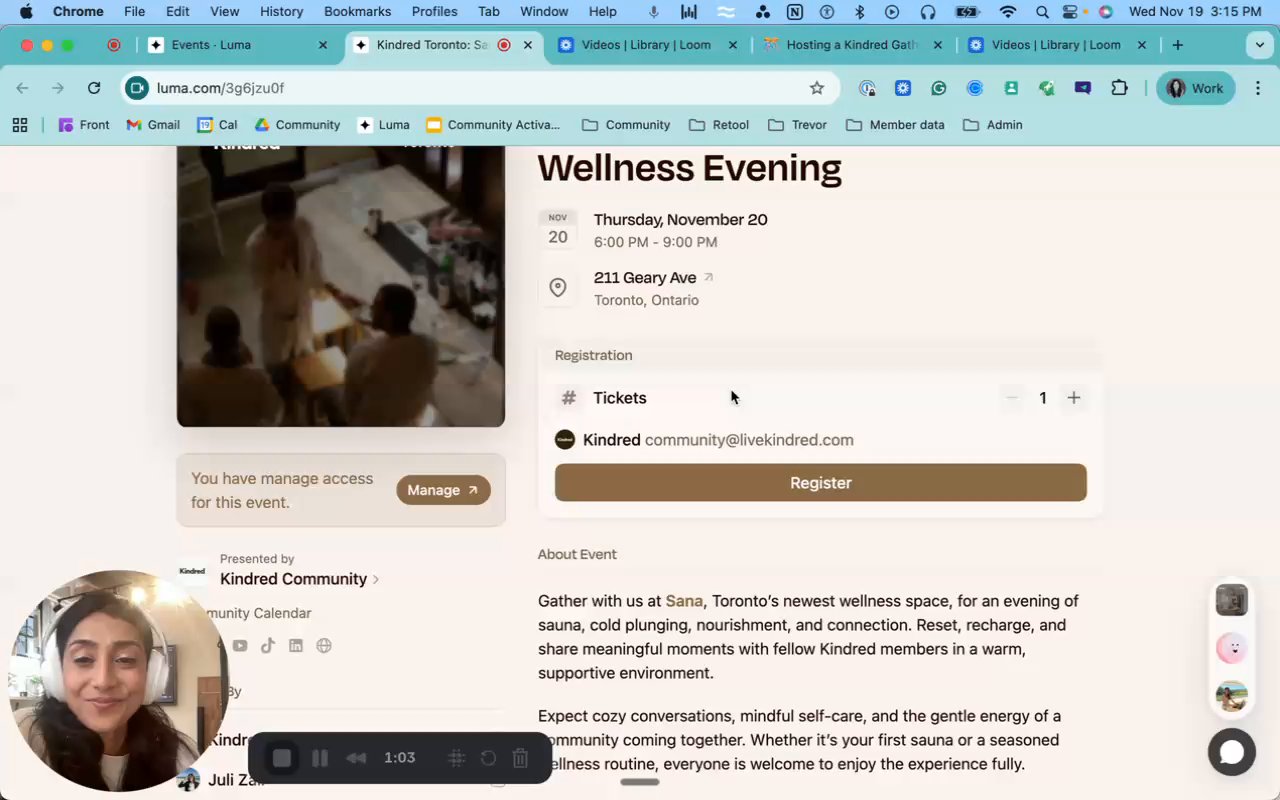Click the address bar URL field
Image resolution: width=1280 pixels, height=800 pixels.
tap(480, 88)
